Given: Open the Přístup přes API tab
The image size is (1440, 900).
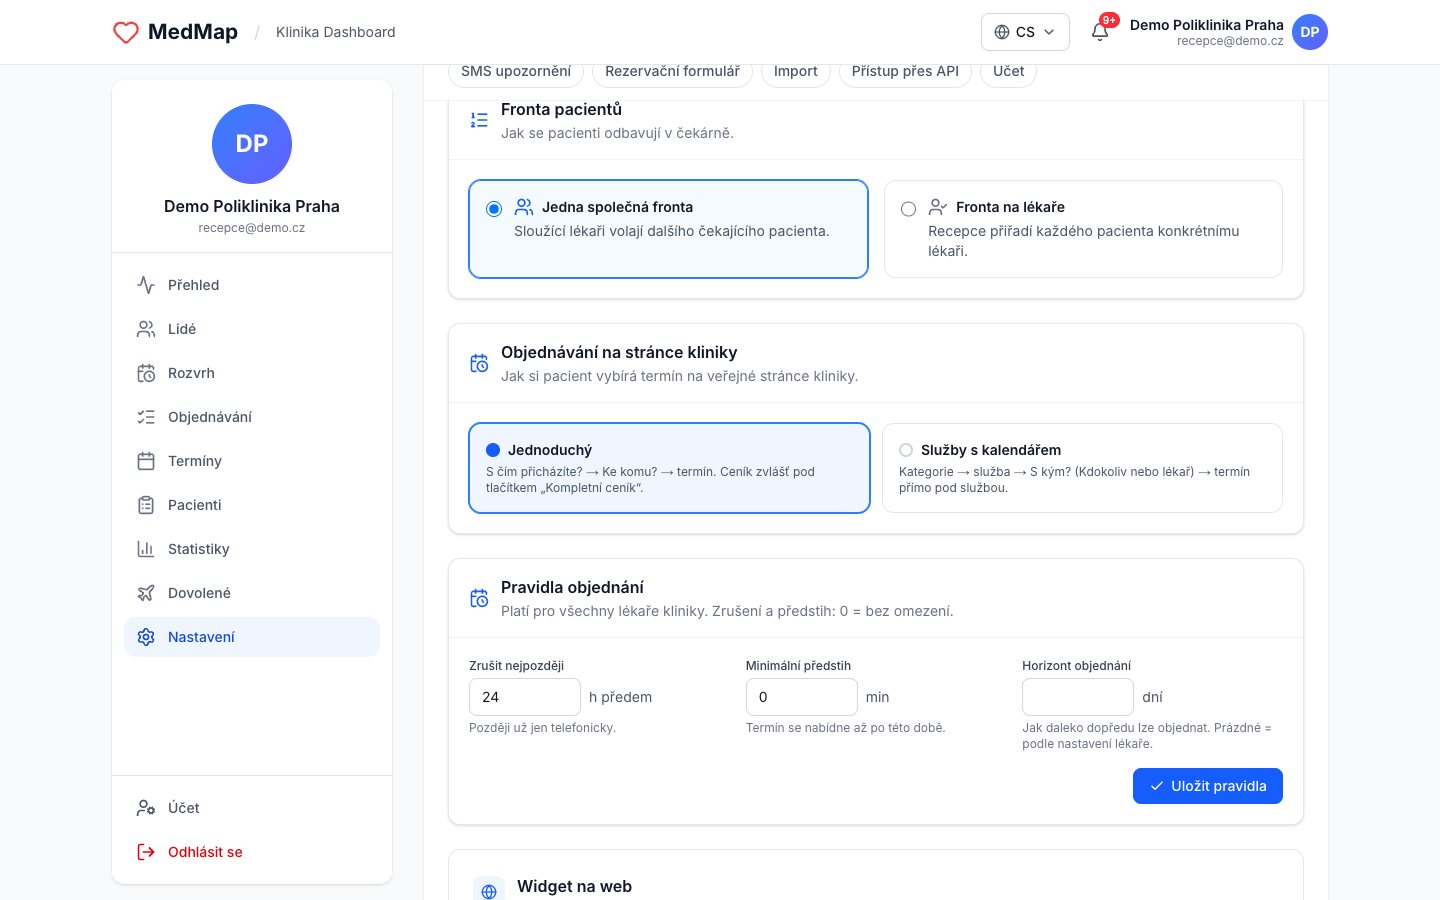Looking at the screenshot, I should 905,71.
